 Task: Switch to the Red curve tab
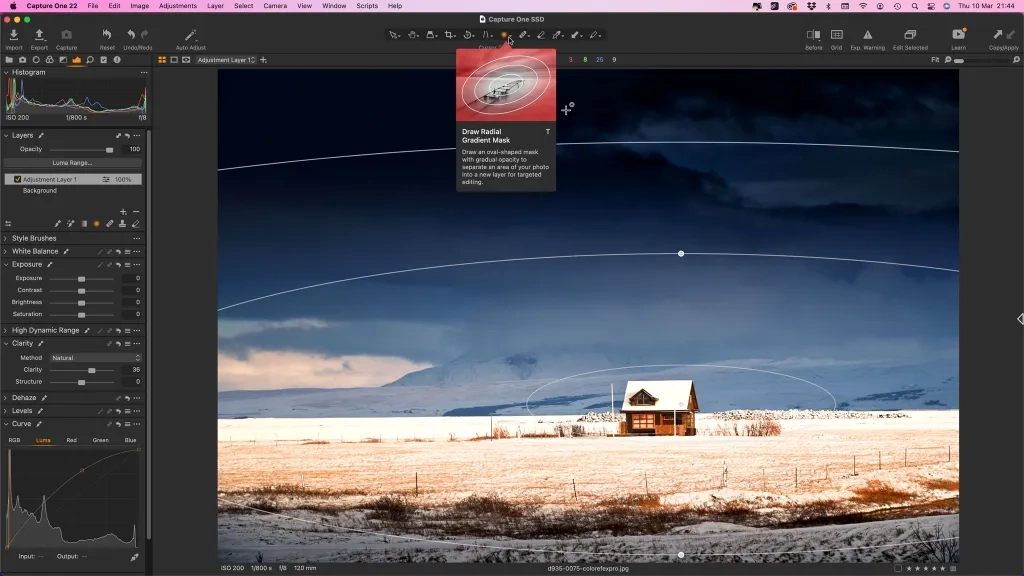point(71,440)
